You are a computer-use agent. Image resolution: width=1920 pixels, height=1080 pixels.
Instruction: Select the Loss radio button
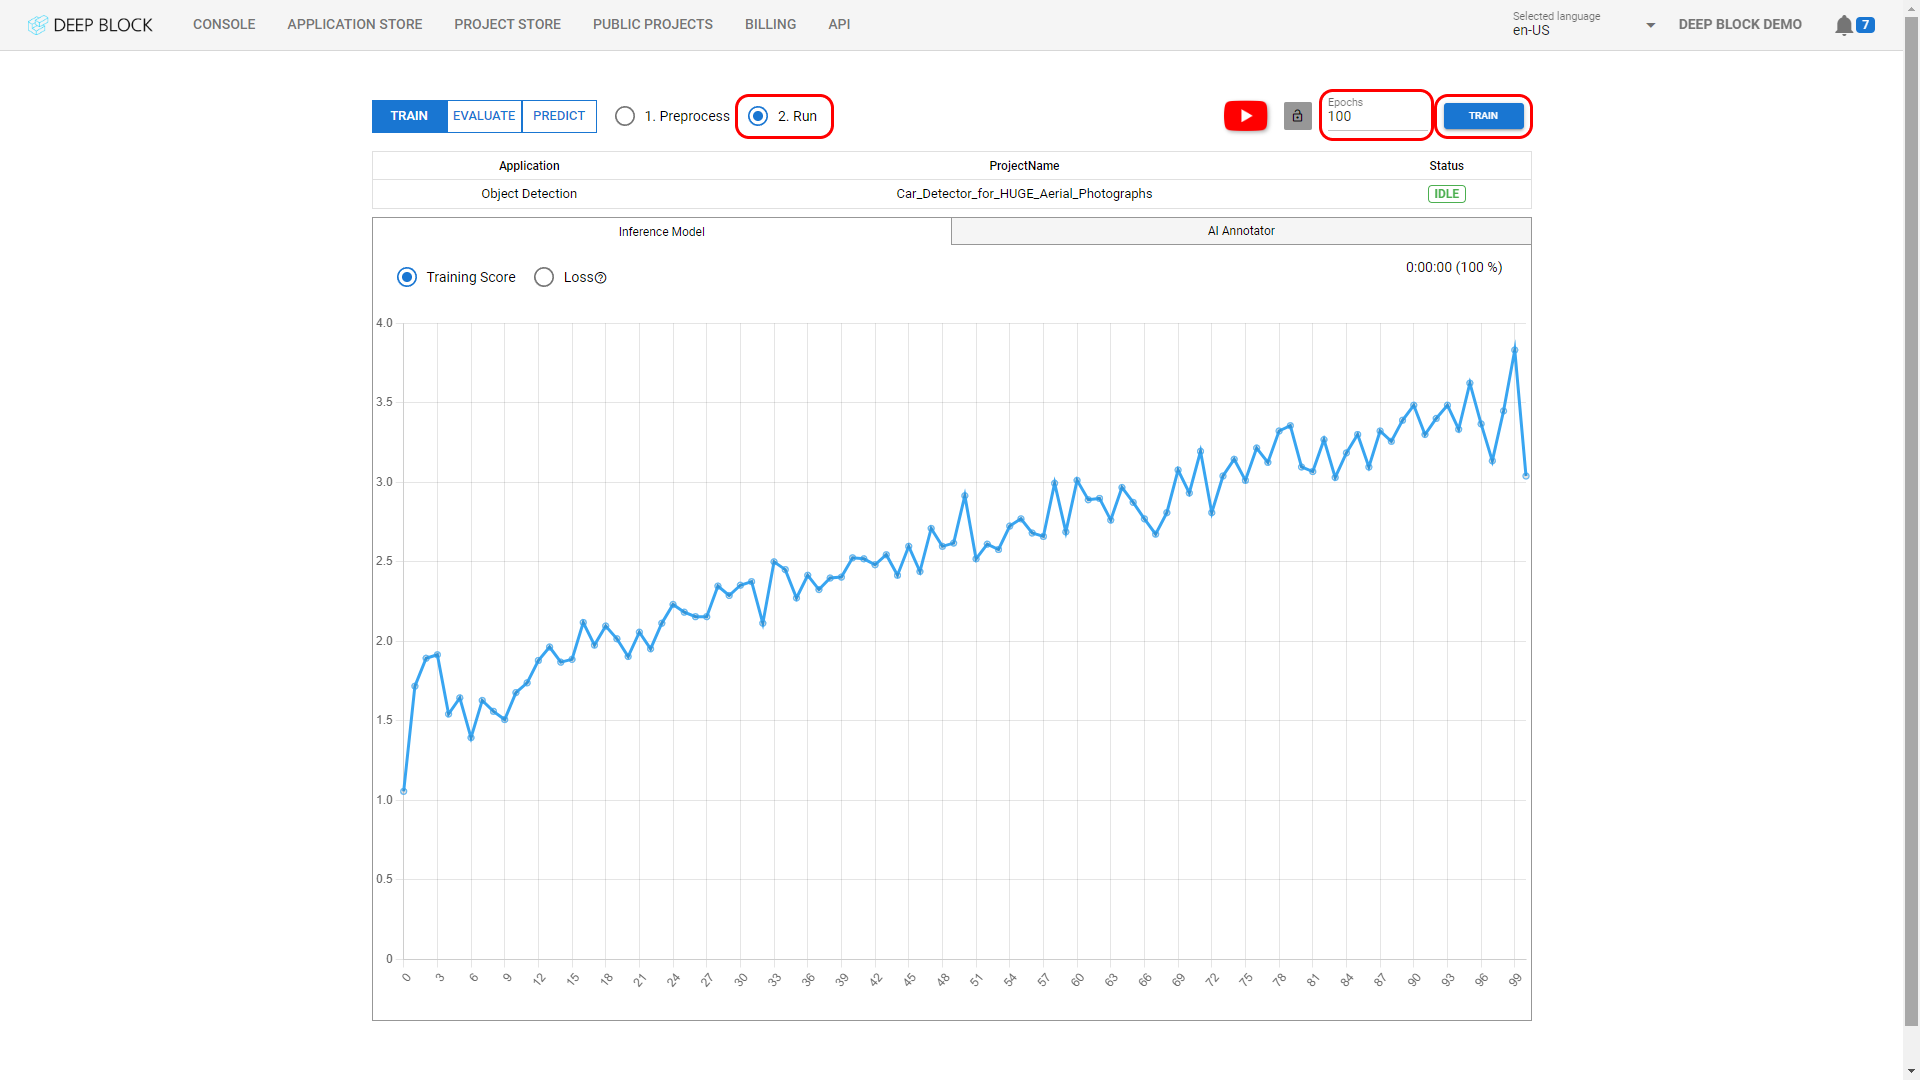(544, 277)
